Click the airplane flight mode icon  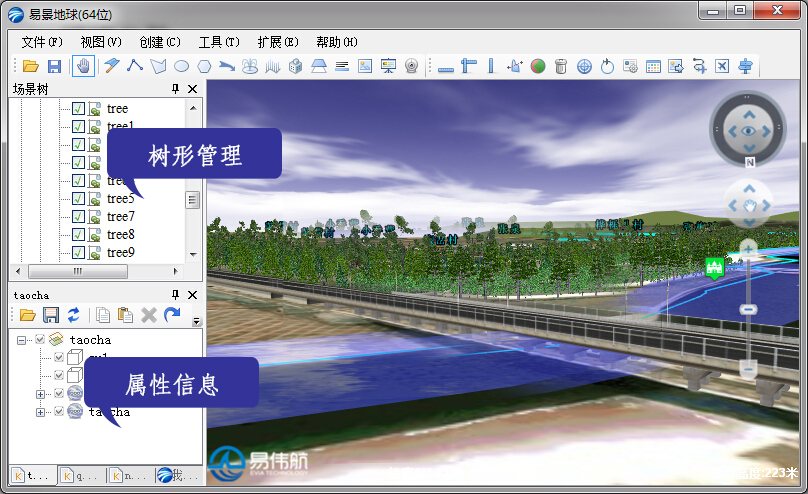pyautogui.click(x=722, y=66)
